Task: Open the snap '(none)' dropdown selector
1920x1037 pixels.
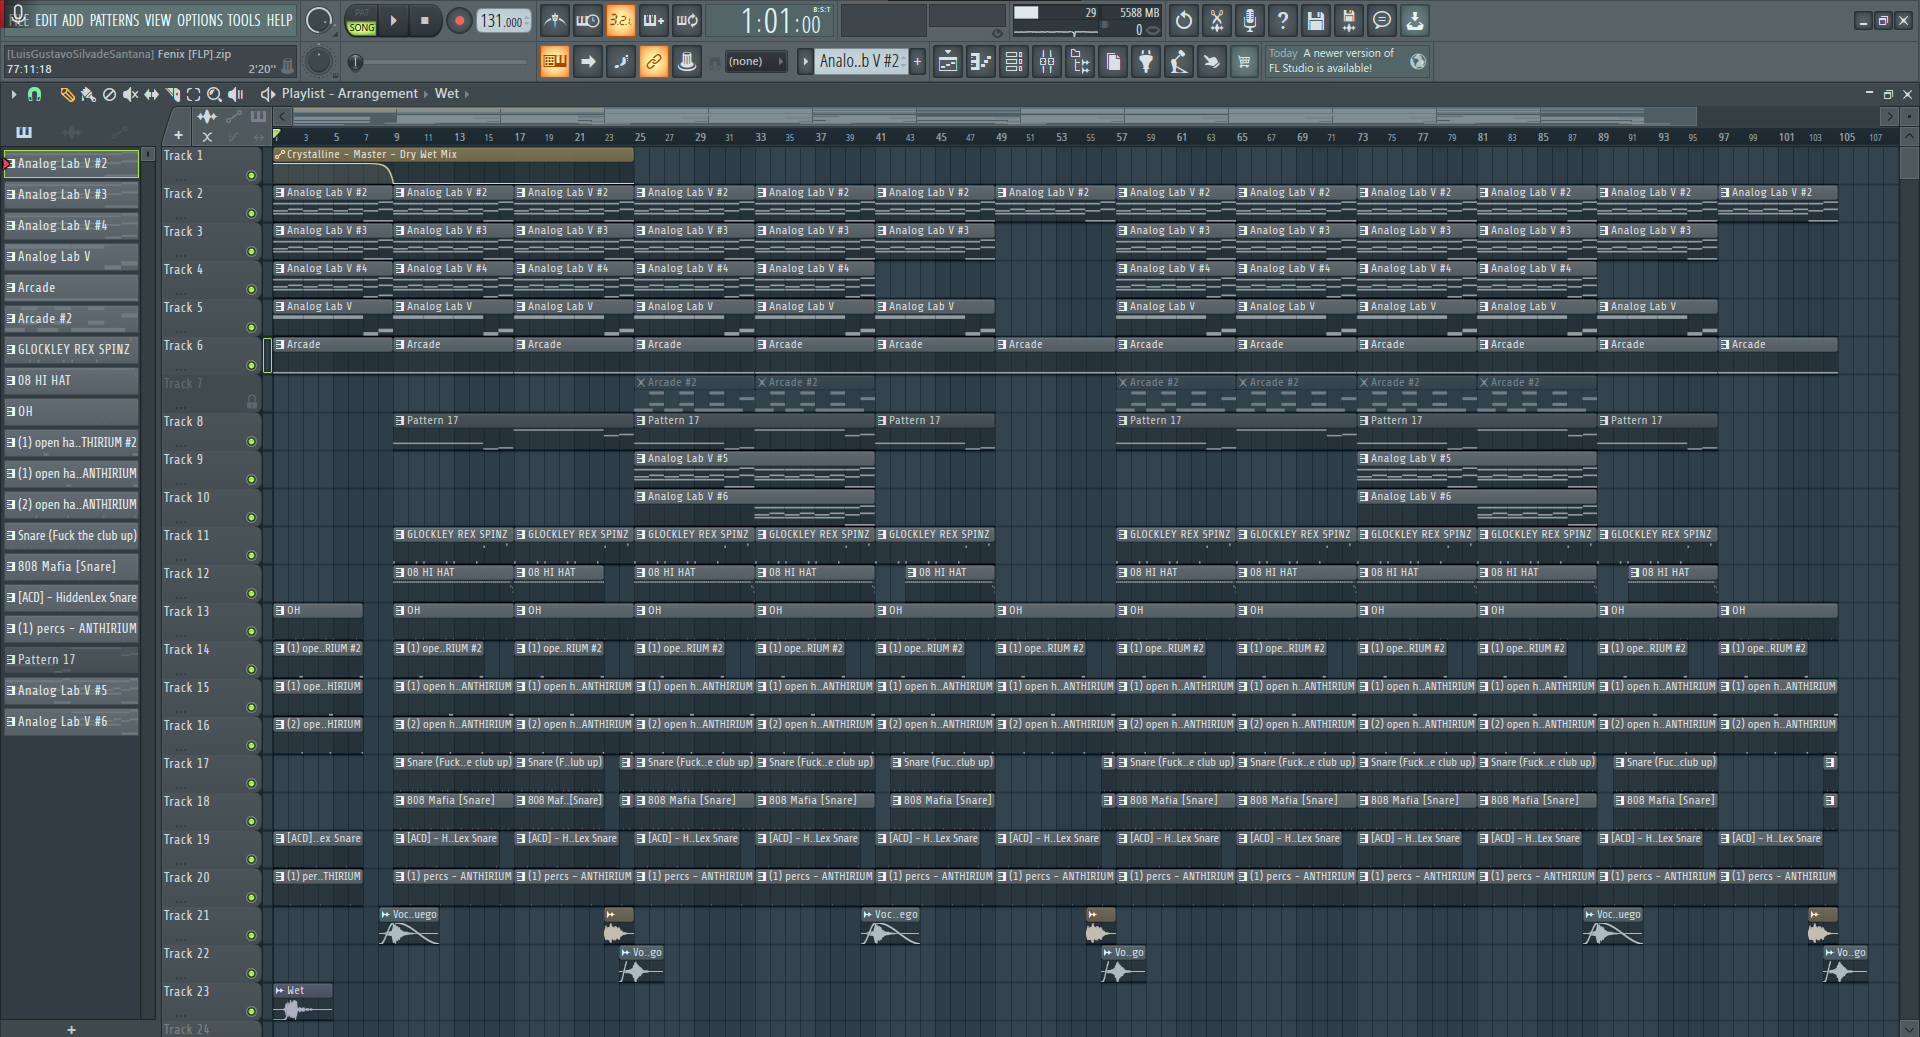Action: [x=756, y=62]
